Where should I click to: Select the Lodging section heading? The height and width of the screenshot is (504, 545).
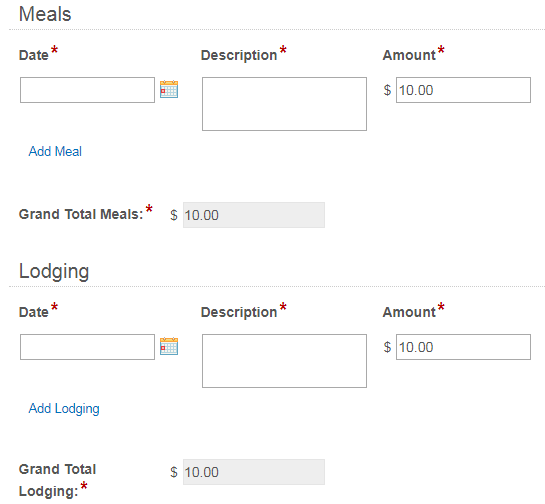click(54, 271)
